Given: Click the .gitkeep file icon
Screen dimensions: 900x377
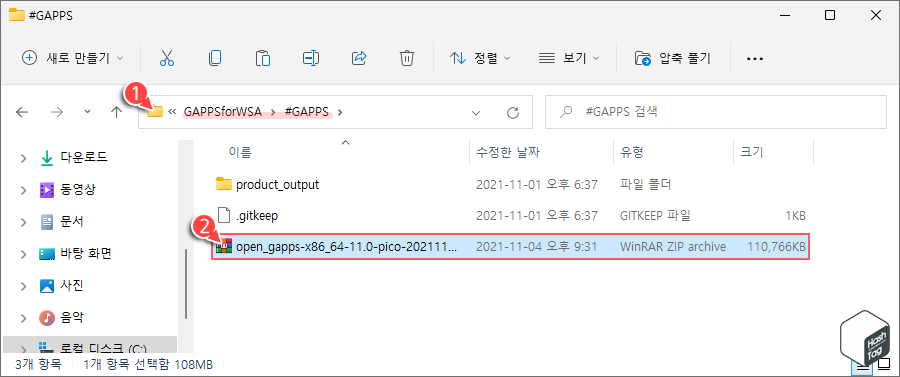Looking at the screenshot, I should [x=223, y=216].
